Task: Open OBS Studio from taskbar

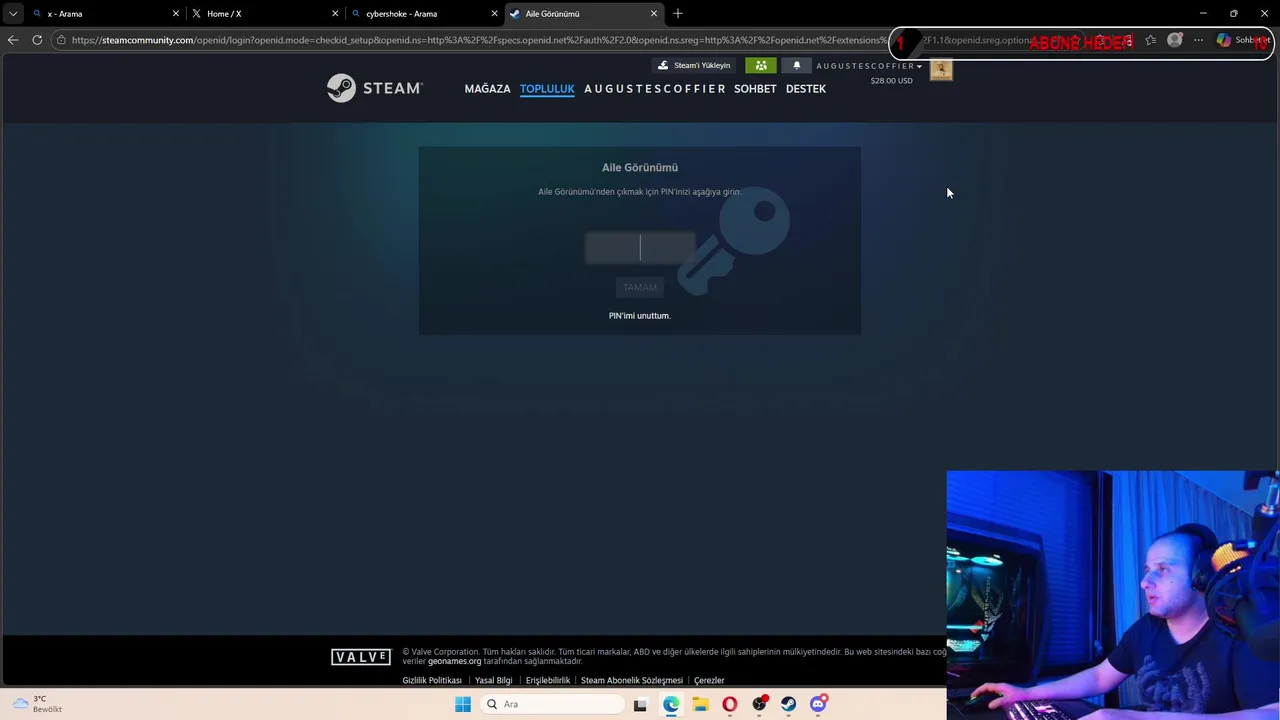Action: point(760,704)
